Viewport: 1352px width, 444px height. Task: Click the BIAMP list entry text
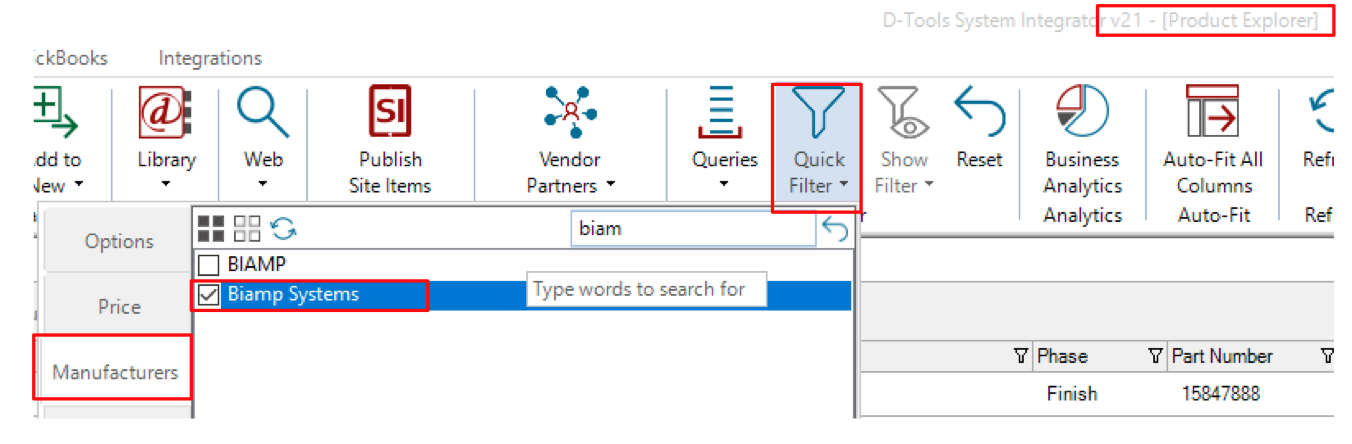tap(256, 265)
